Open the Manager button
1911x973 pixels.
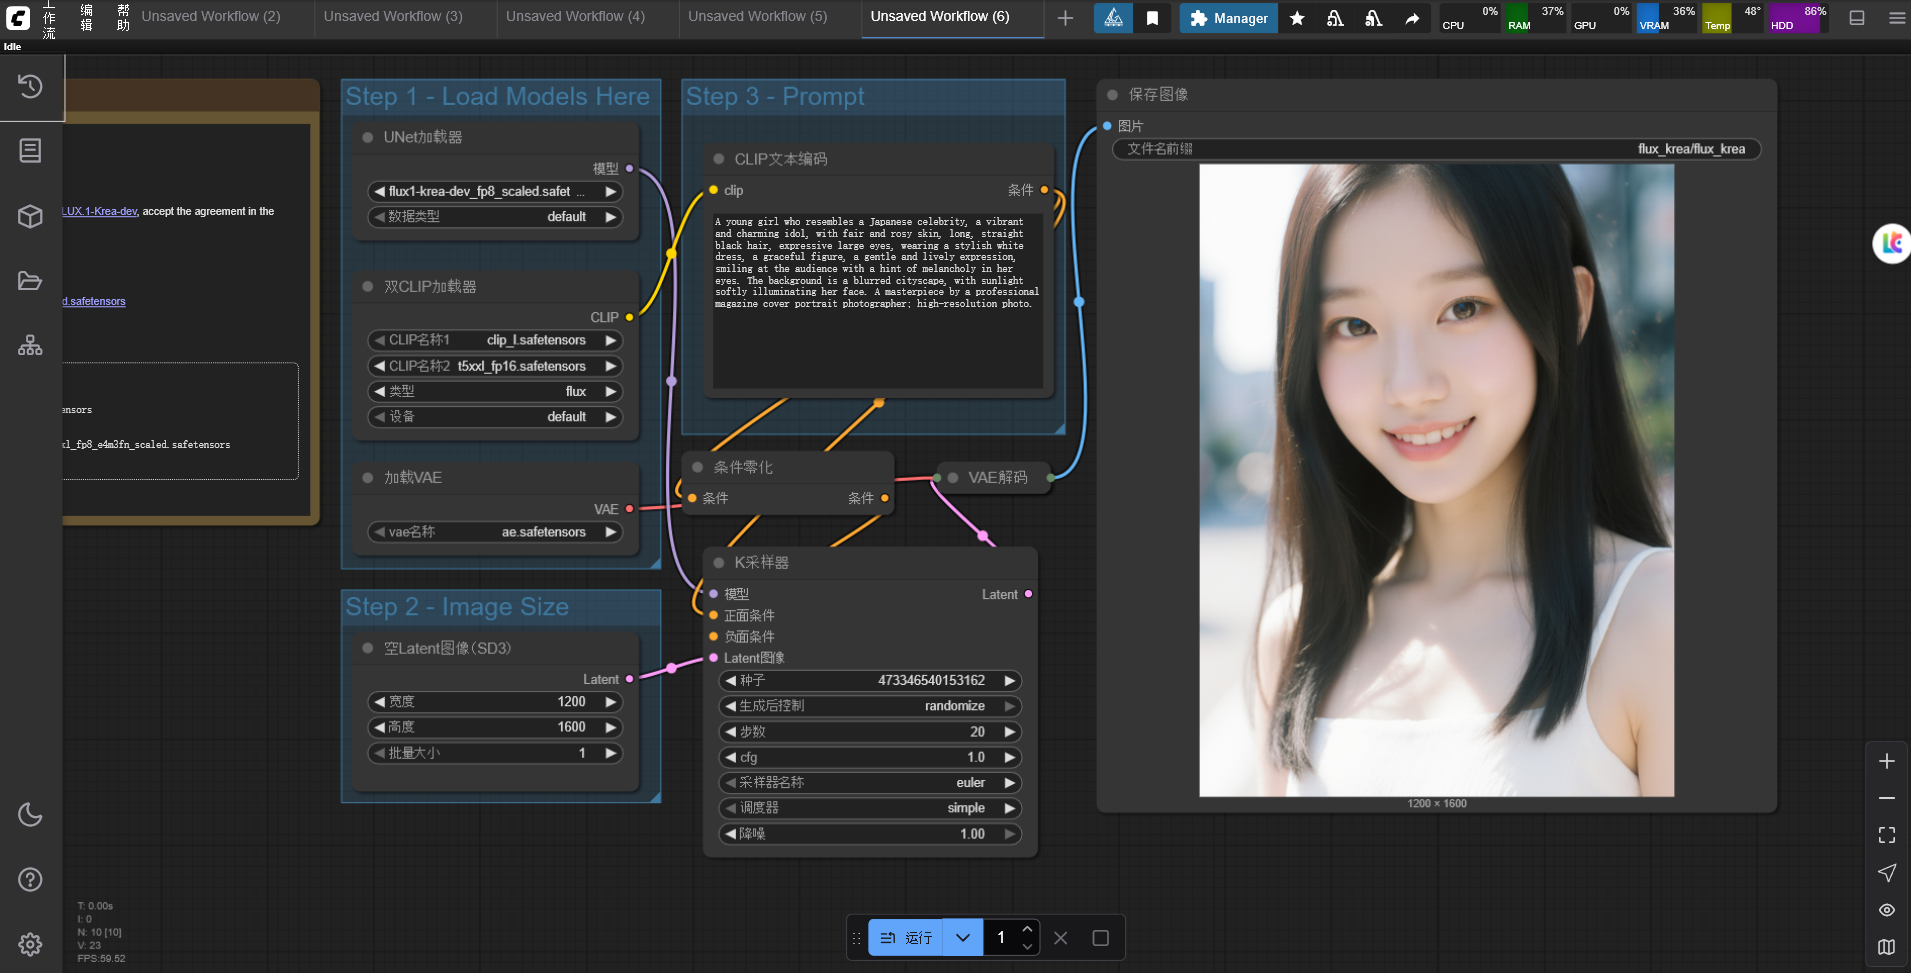point(1228,18)
